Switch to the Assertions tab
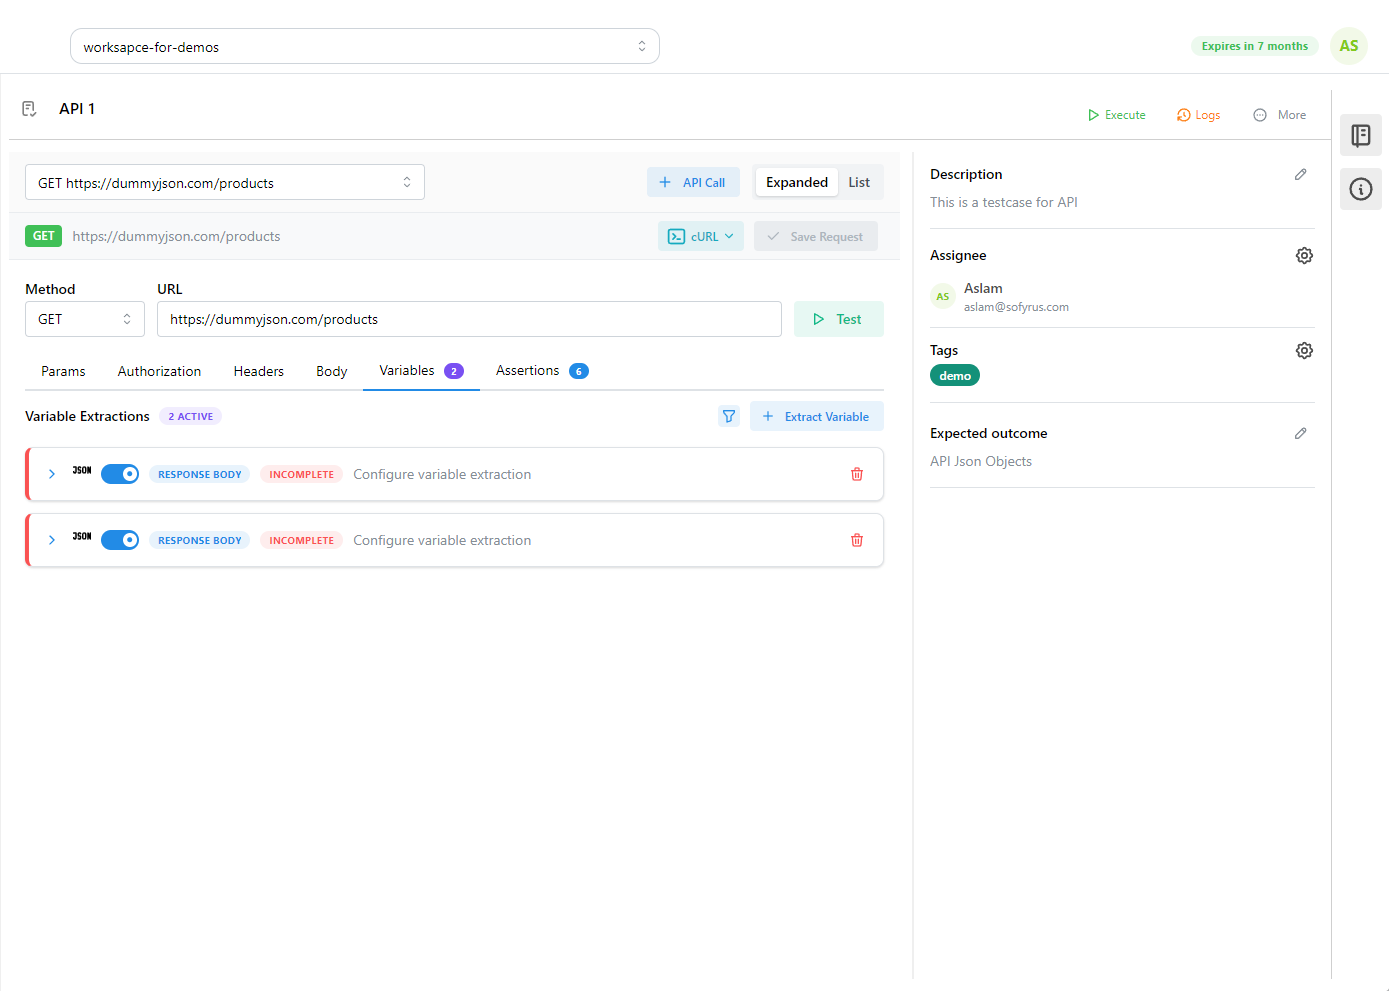Image resolution: width=1389 pixels, height=991 pixels. pyautogui.click(x=527, y=370)
